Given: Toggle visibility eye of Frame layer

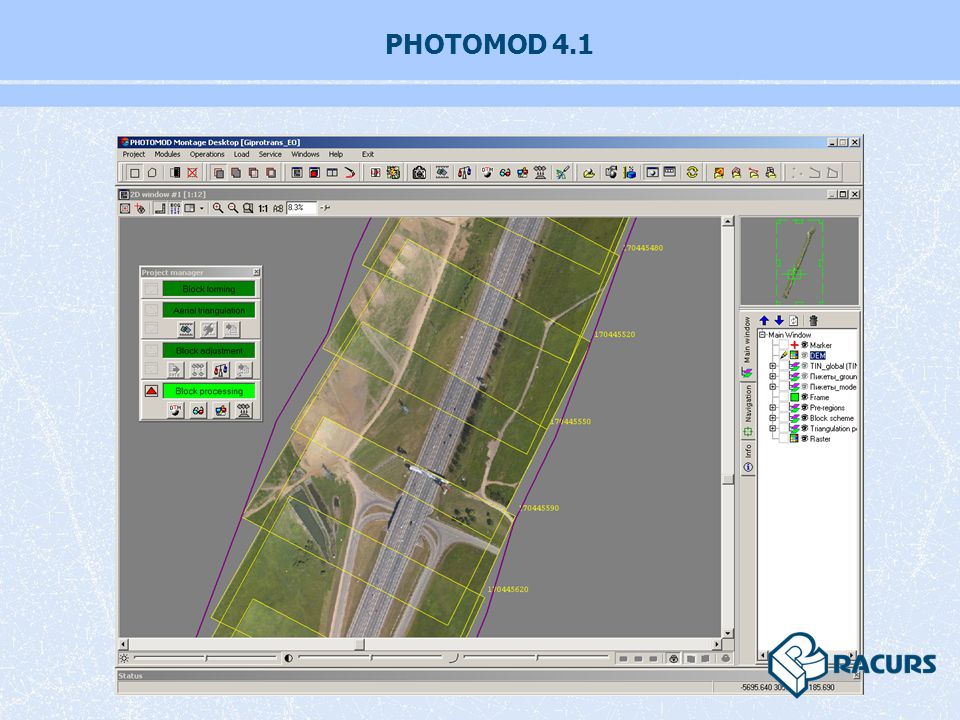Looking at the screenshot, I should coord(804,397).
